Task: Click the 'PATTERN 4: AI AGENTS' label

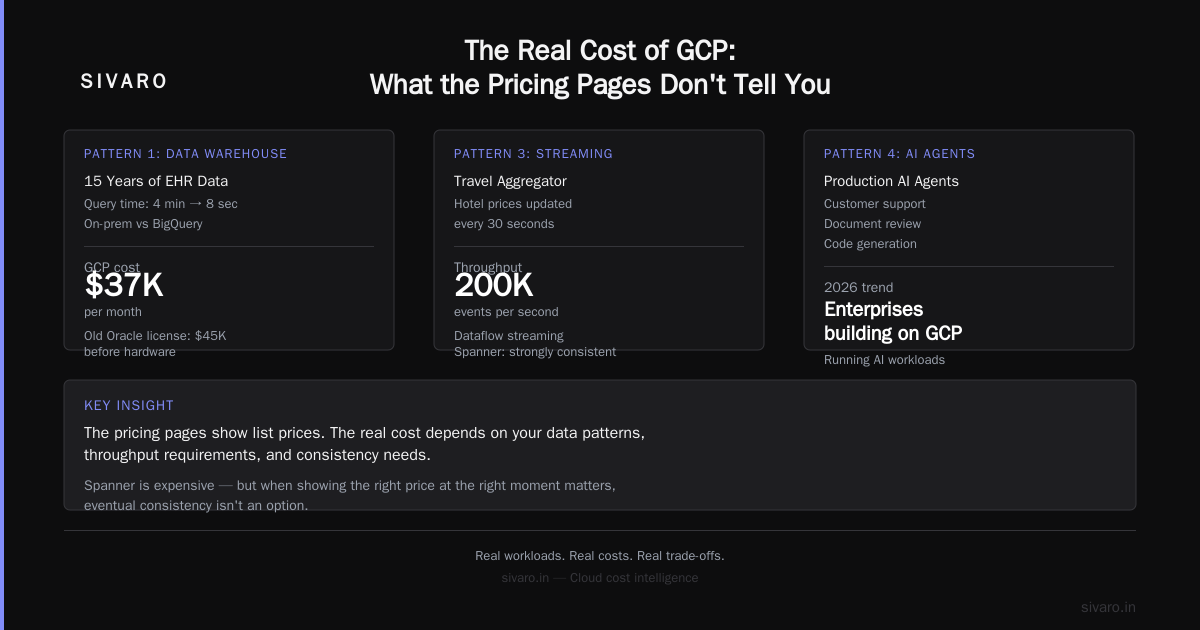Action: (x=900, y=154)
